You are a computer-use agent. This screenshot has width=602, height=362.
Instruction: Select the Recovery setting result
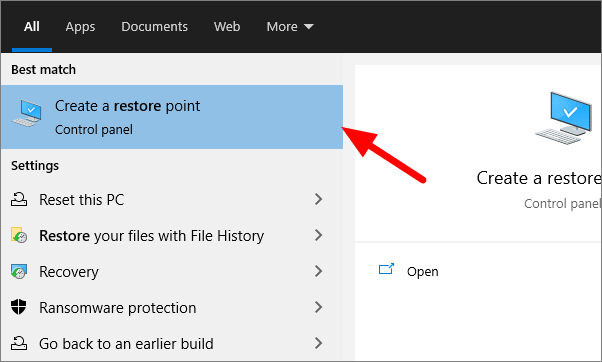(172, 272)
